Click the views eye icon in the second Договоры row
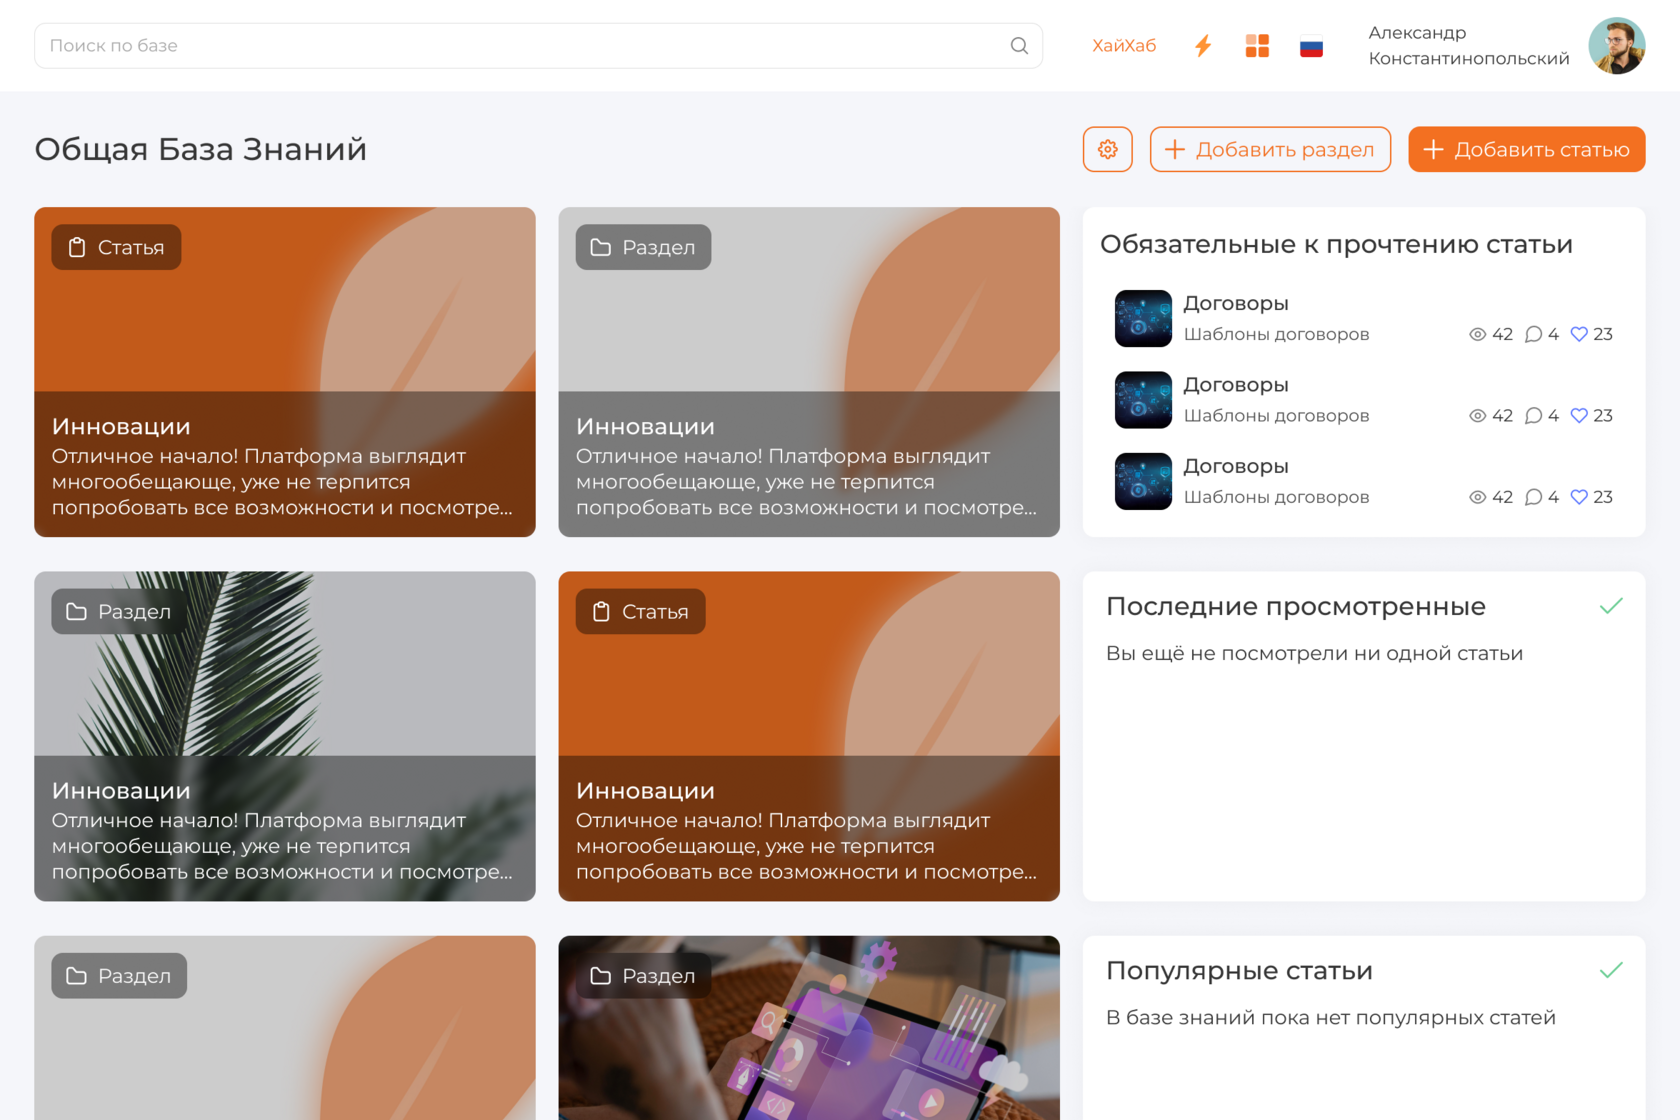 [1477, 416]
